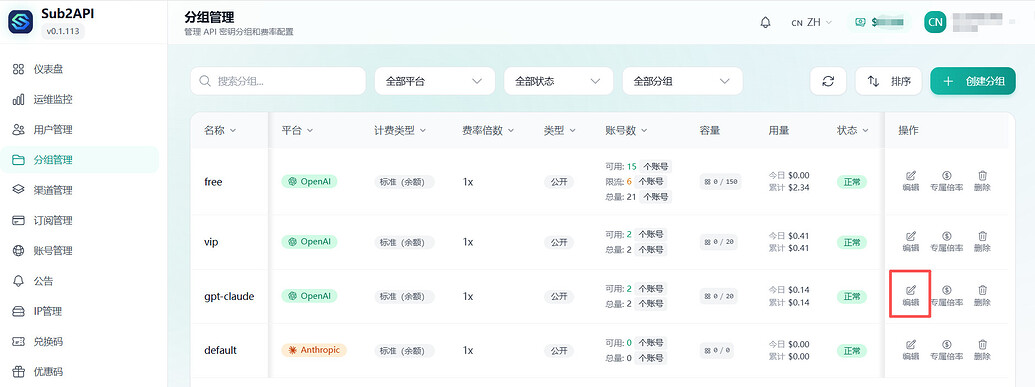This screenshot has width=1035, height=387.
Task: Sort by 账号数 column header
Action: click(626, 131)
